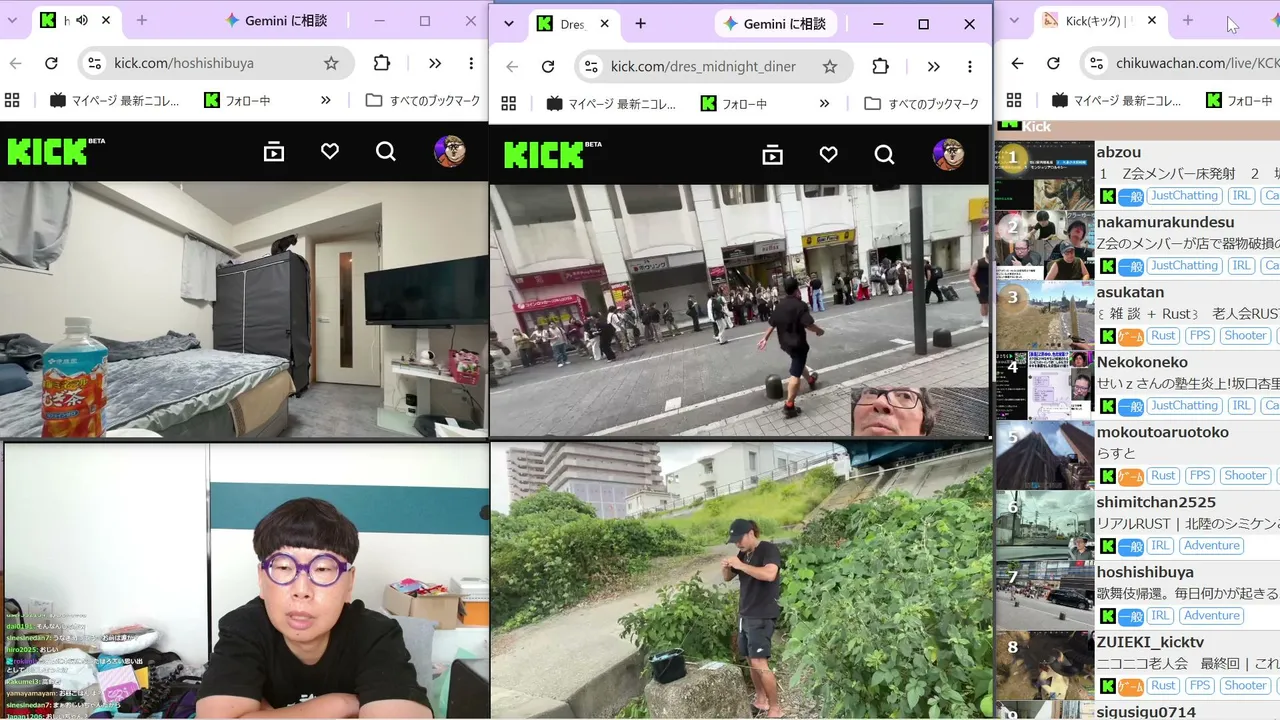1280x720 pixels.
Task: Open abzou's stream thumbnail ranked 1
Action: click(x=1044, y=175)
